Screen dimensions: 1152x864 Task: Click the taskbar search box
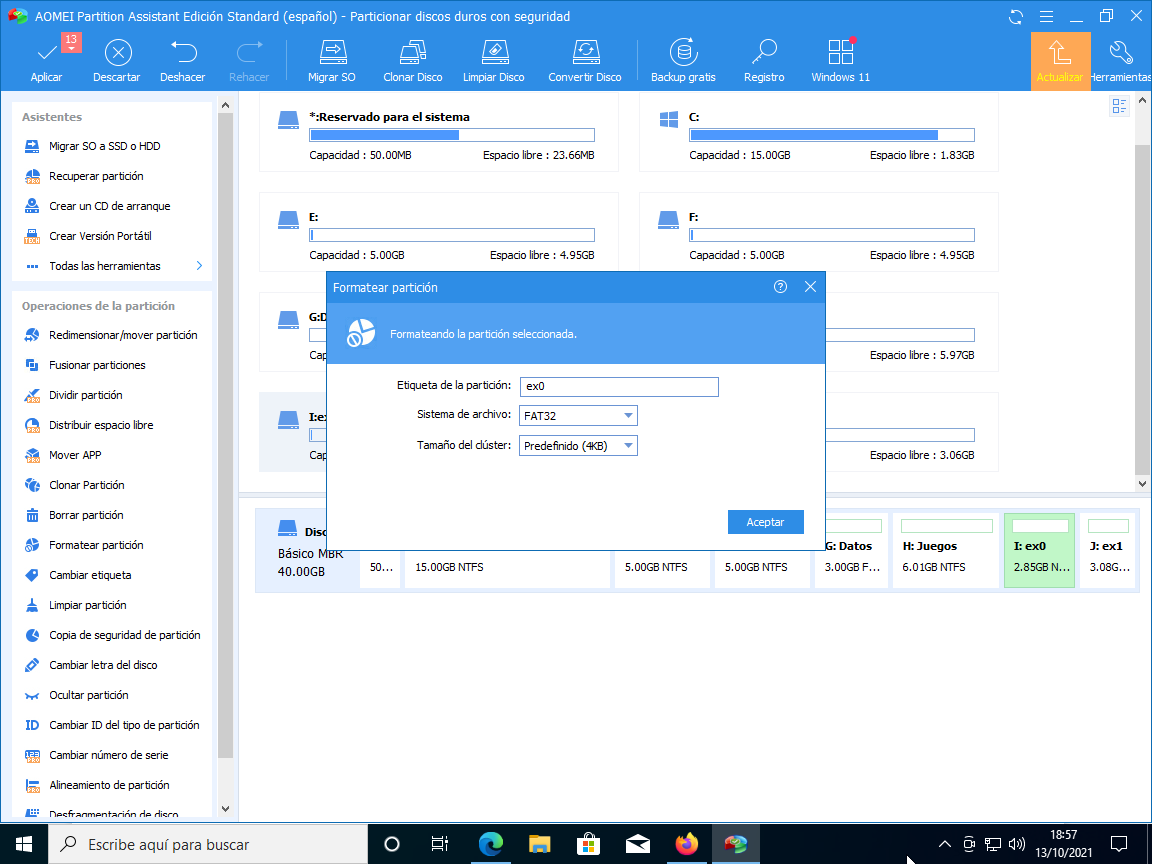pos(208,844)
